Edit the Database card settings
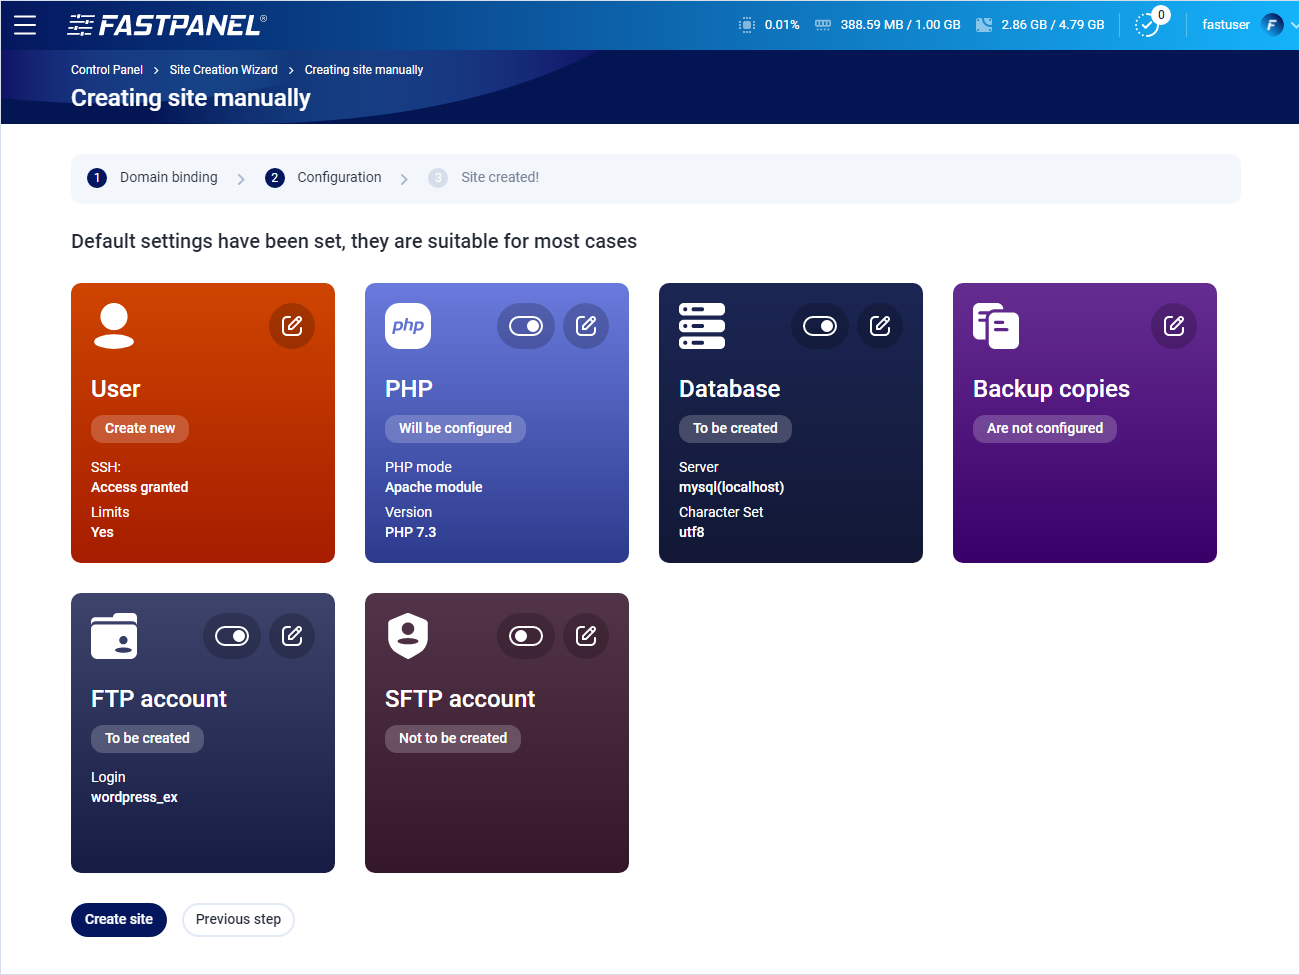Image resolution: width=1300 pixels, height=975 pixels. 880,326
